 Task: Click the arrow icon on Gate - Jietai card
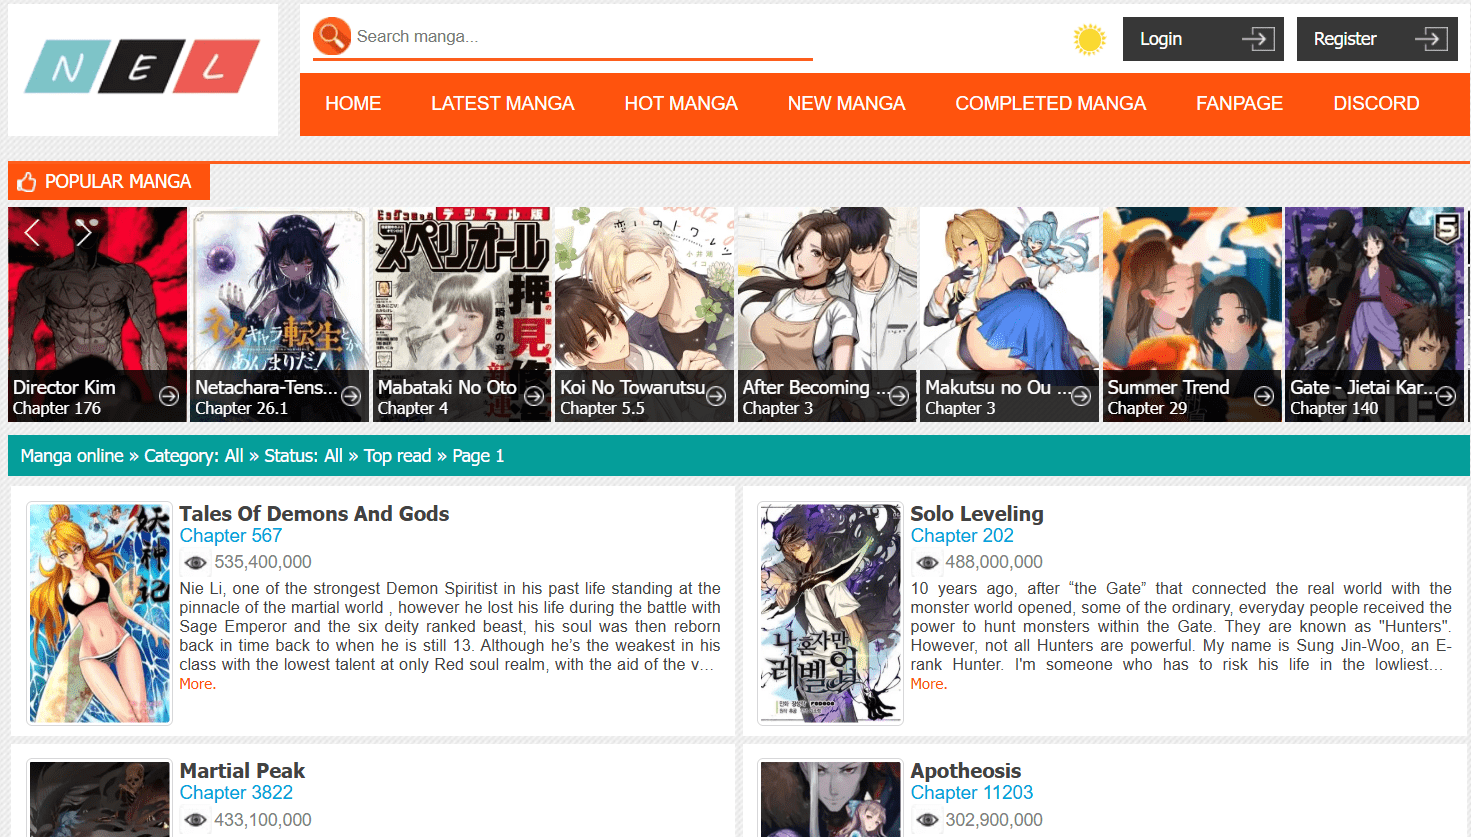1446,396
